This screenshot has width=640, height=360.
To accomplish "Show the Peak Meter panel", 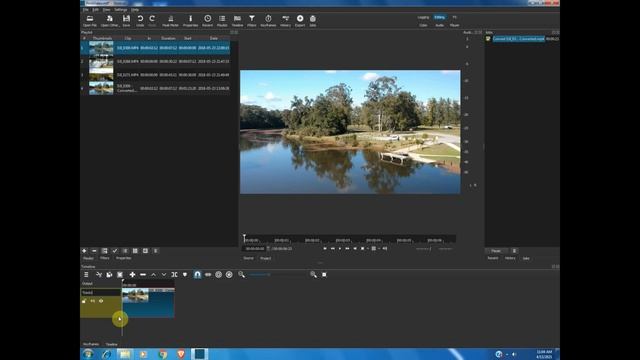I will pyautogui.click(x=171, y=20).
